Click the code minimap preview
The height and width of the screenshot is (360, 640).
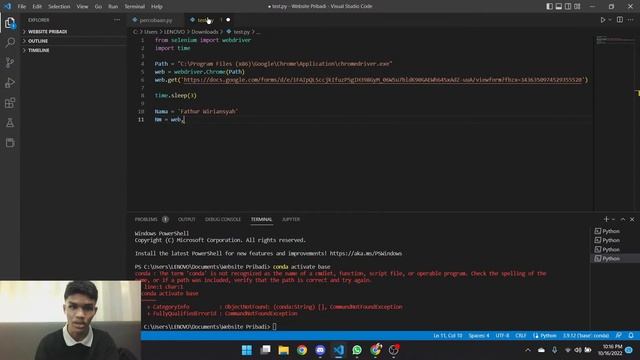point(615,40)
